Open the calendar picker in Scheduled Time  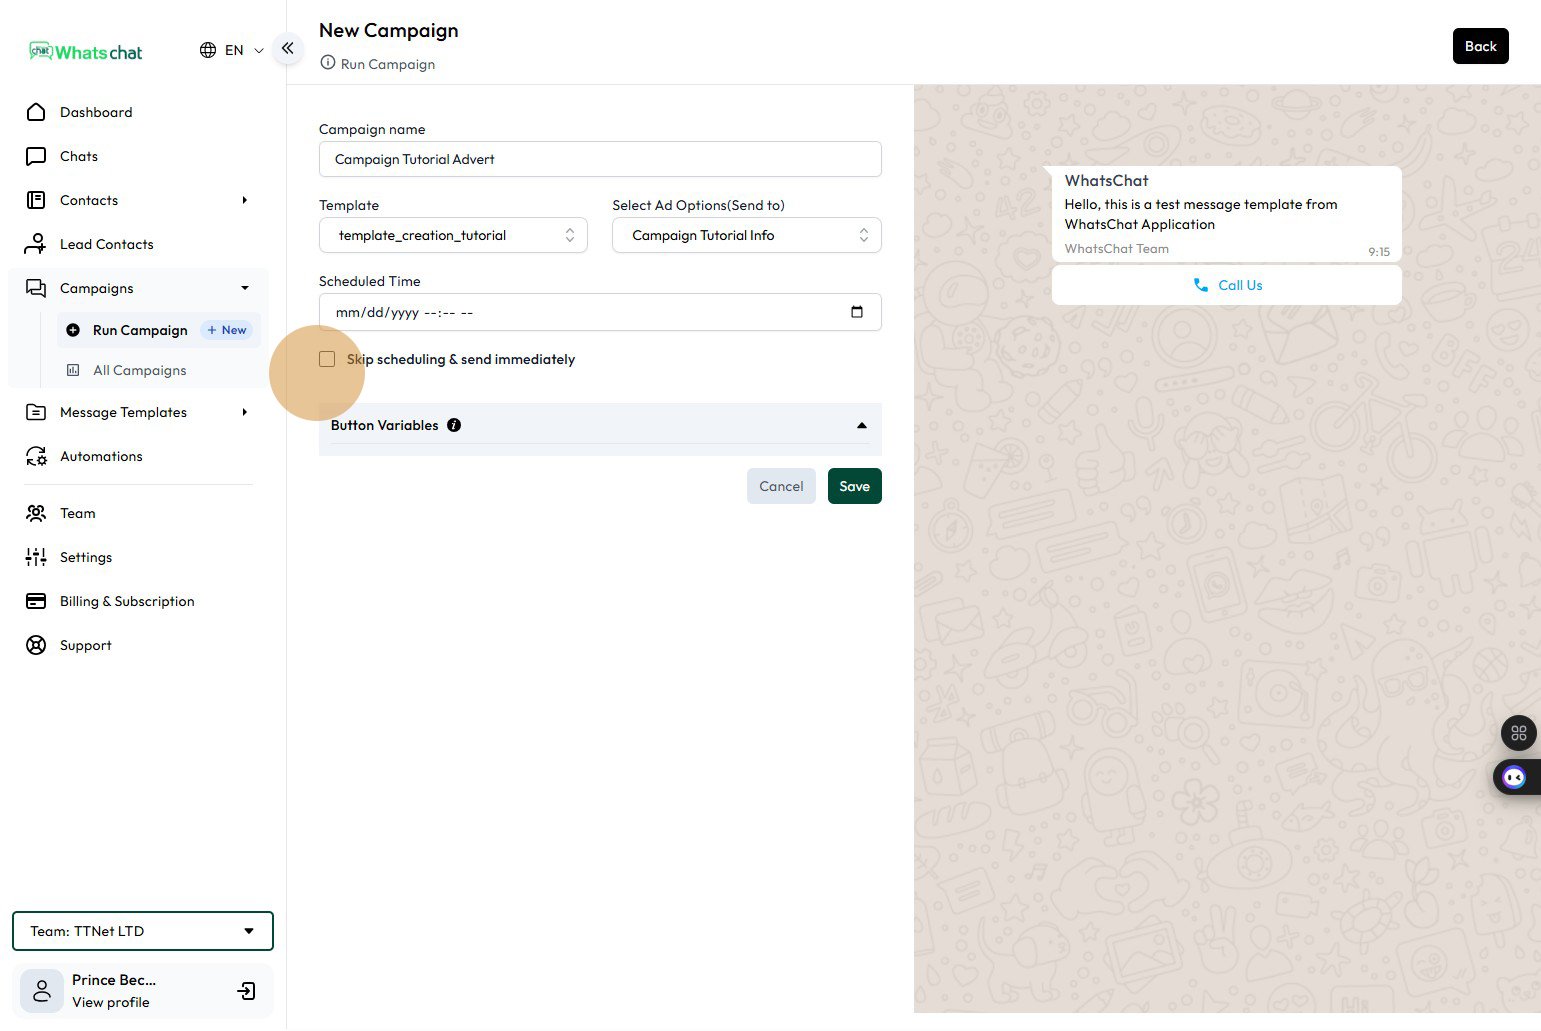click(856, 312)
